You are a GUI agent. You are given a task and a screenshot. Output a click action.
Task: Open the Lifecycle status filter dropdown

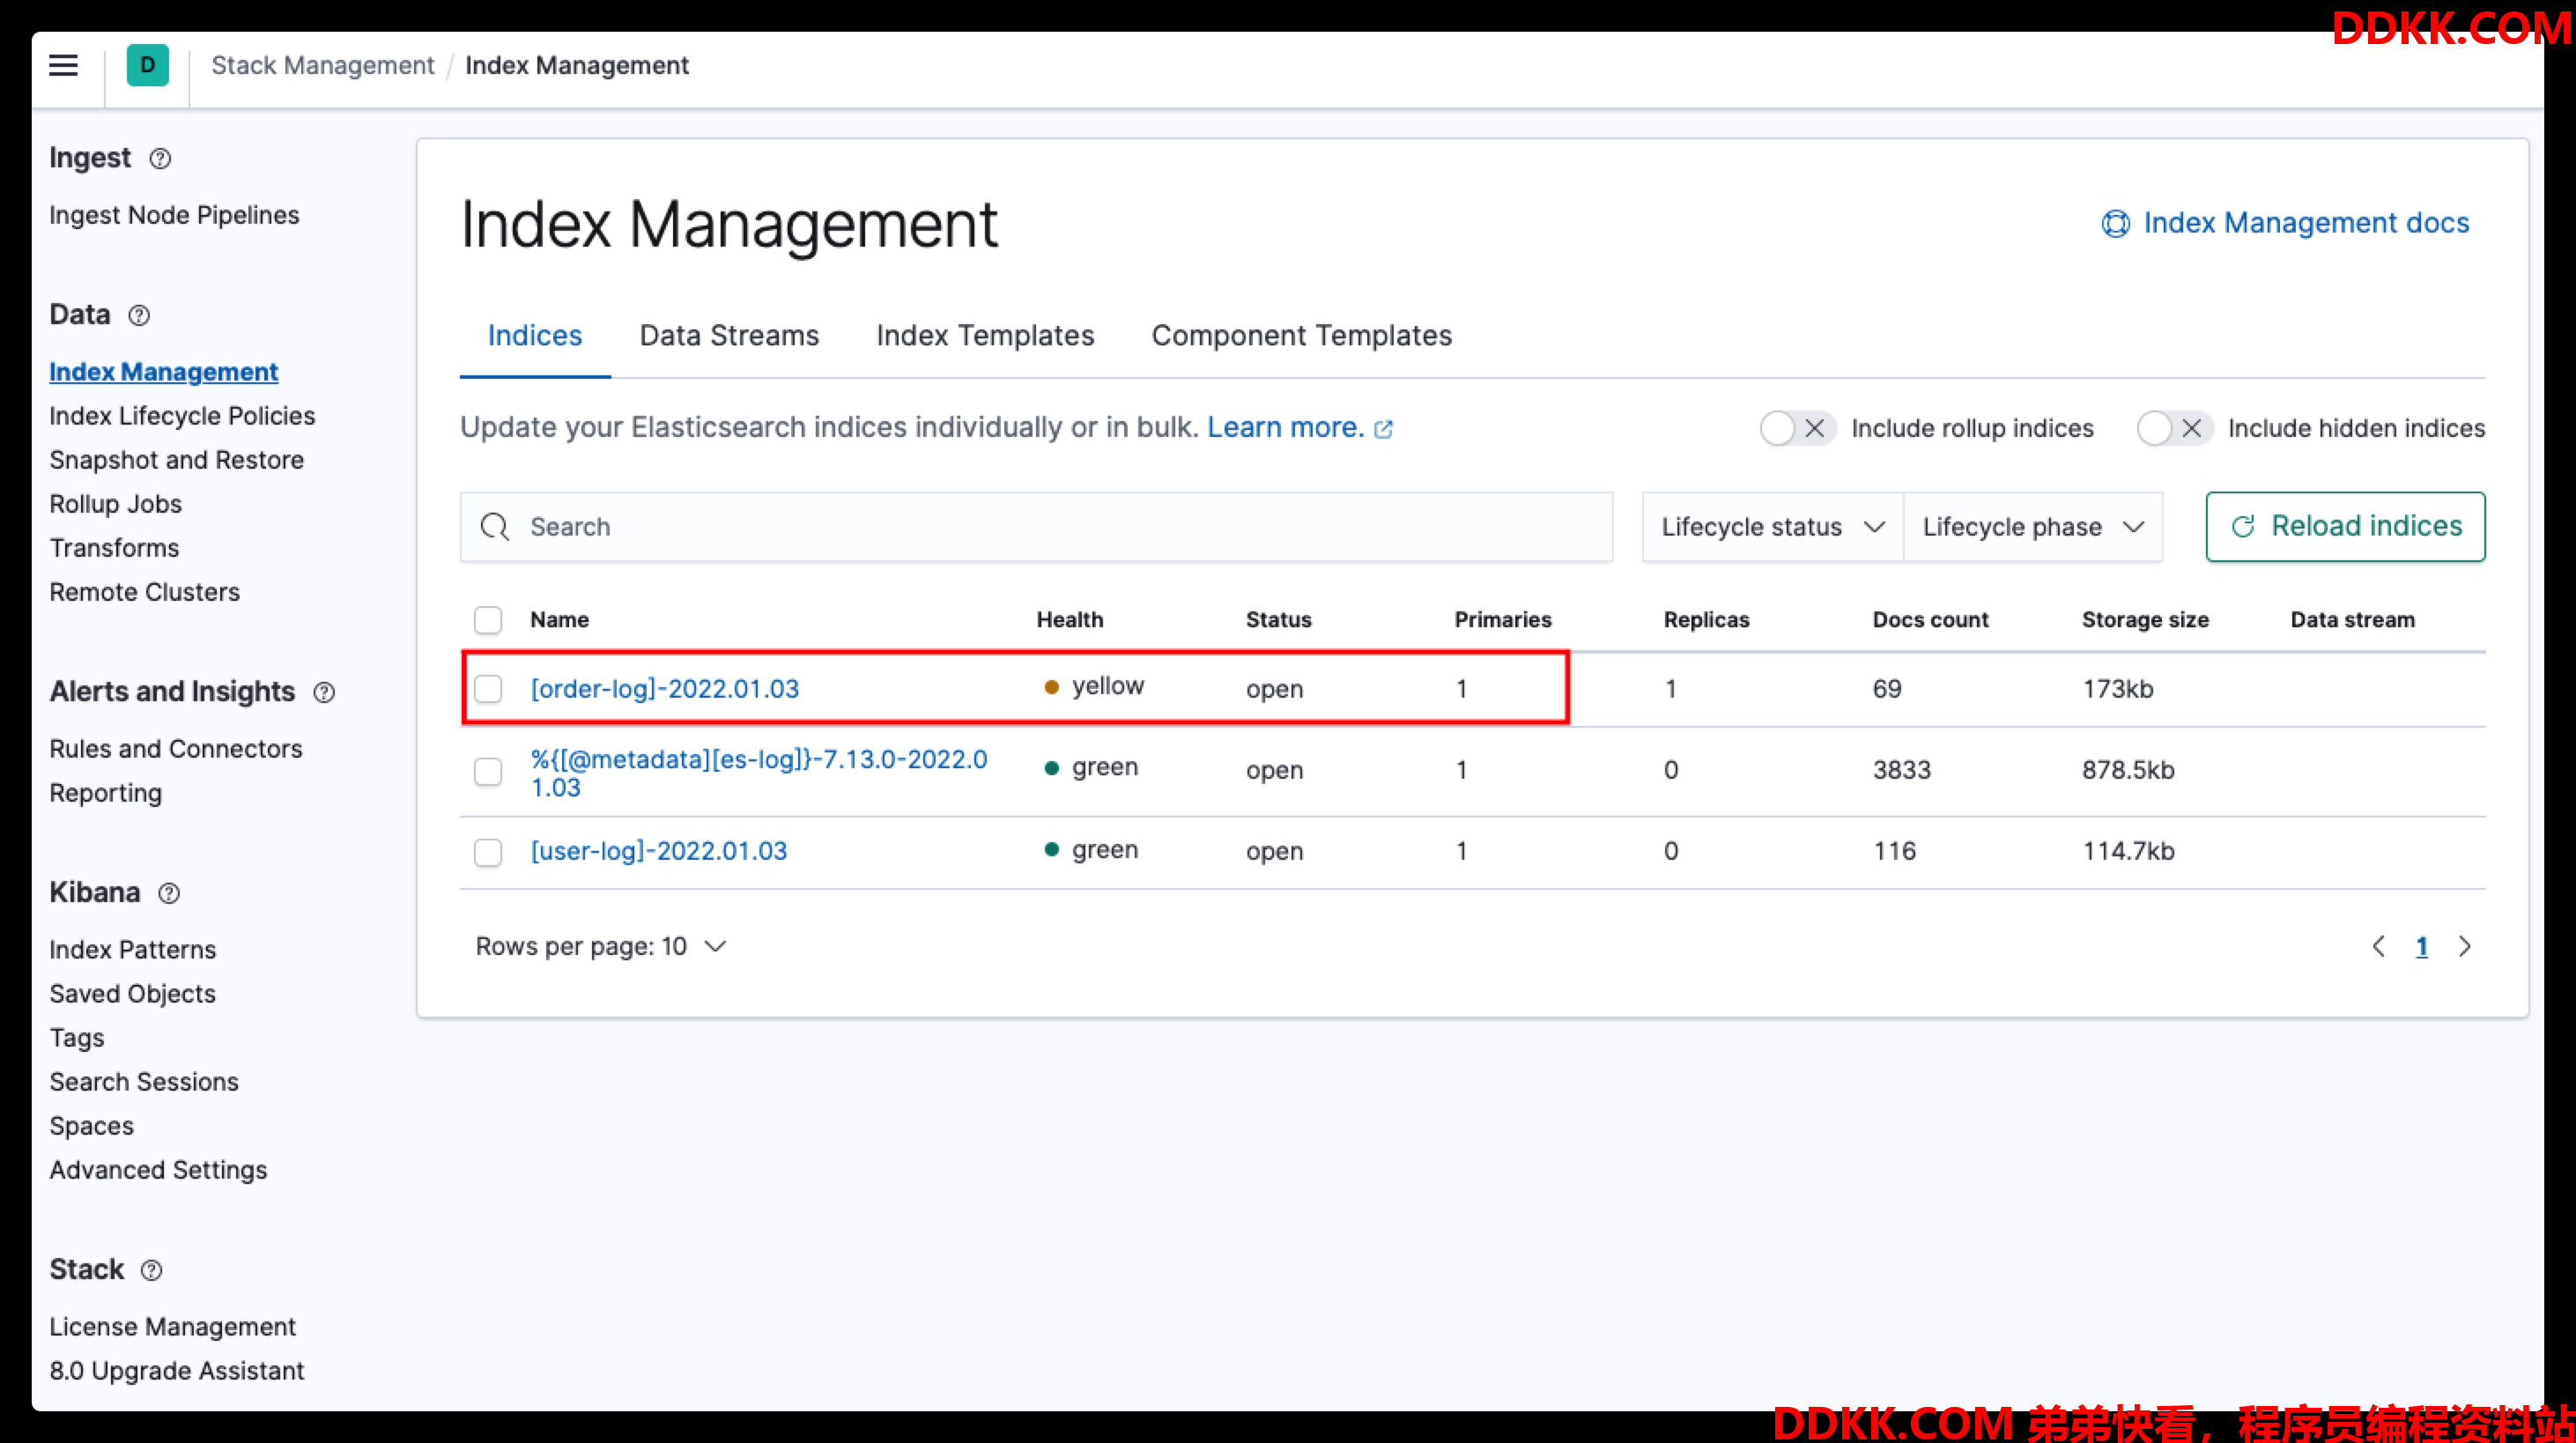click(x=1772, y=527)
